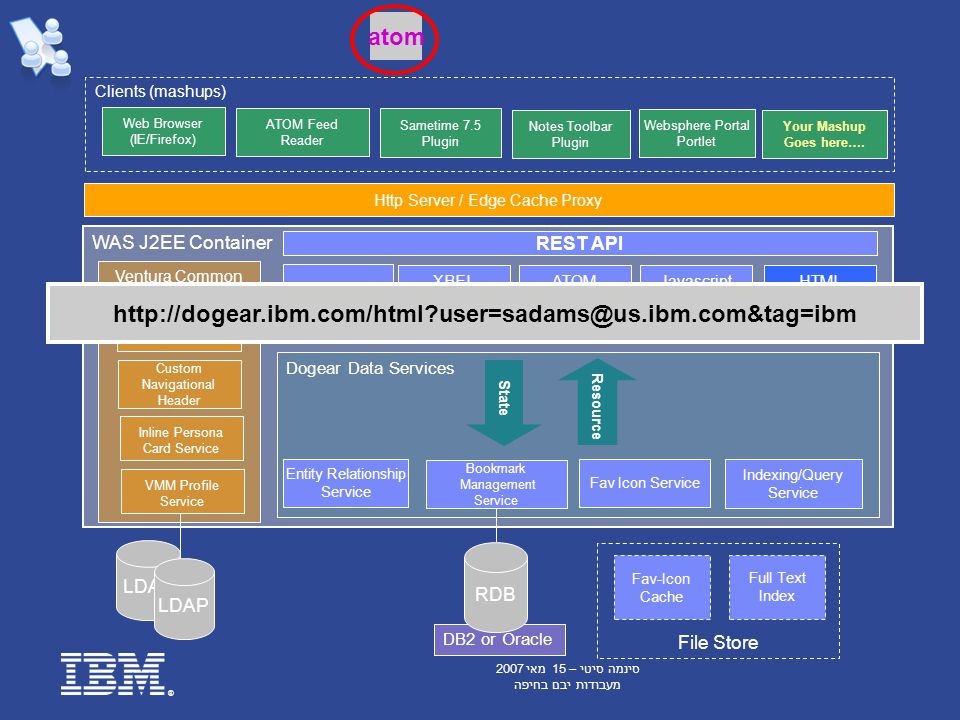Select the Custom Navigational Header box
This screenshot has width=960, height=720.
point(179,384)
